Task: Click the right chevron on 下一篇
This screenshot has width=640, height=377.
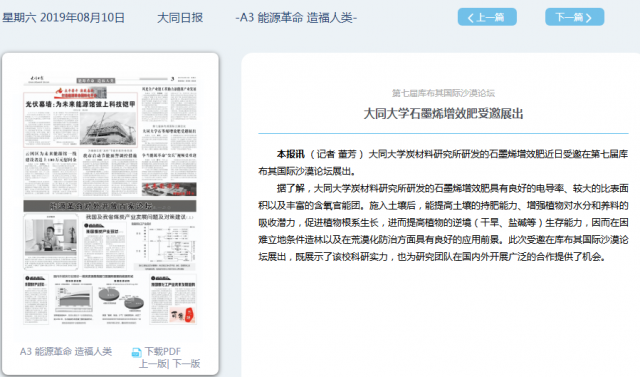Action: 588,18
